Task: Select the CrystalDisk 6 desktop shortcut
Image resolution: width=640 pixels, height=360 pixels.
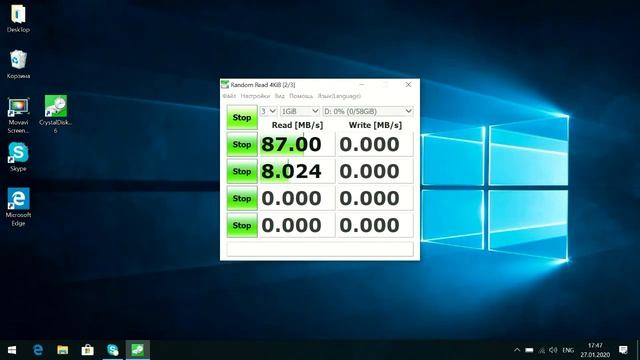Action: click(56, 114)
